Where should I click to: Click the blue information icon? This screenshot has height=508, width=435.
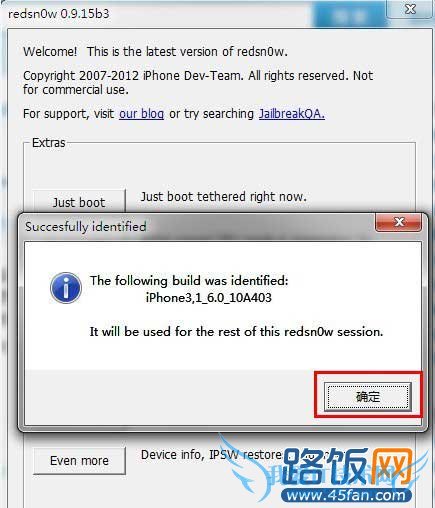(x=66, y=288)
